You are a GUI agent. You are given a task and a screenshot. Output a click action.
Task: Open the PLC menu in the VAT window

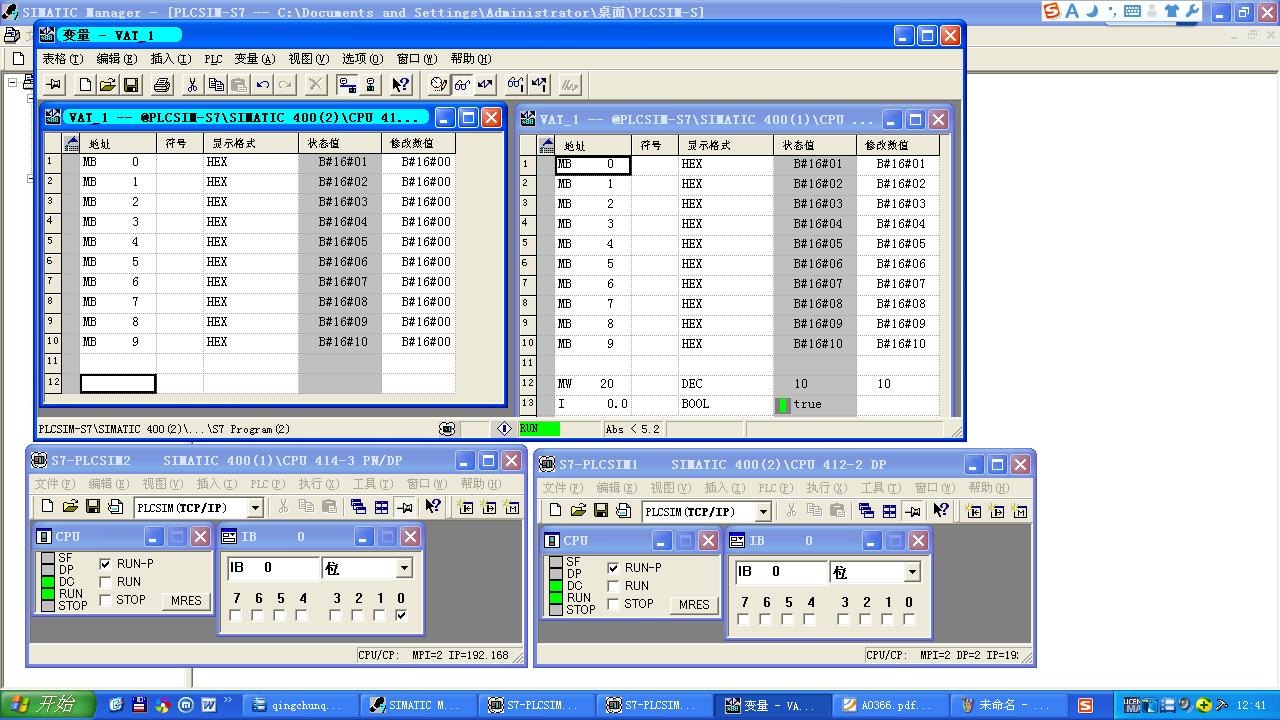coord(213,59)
